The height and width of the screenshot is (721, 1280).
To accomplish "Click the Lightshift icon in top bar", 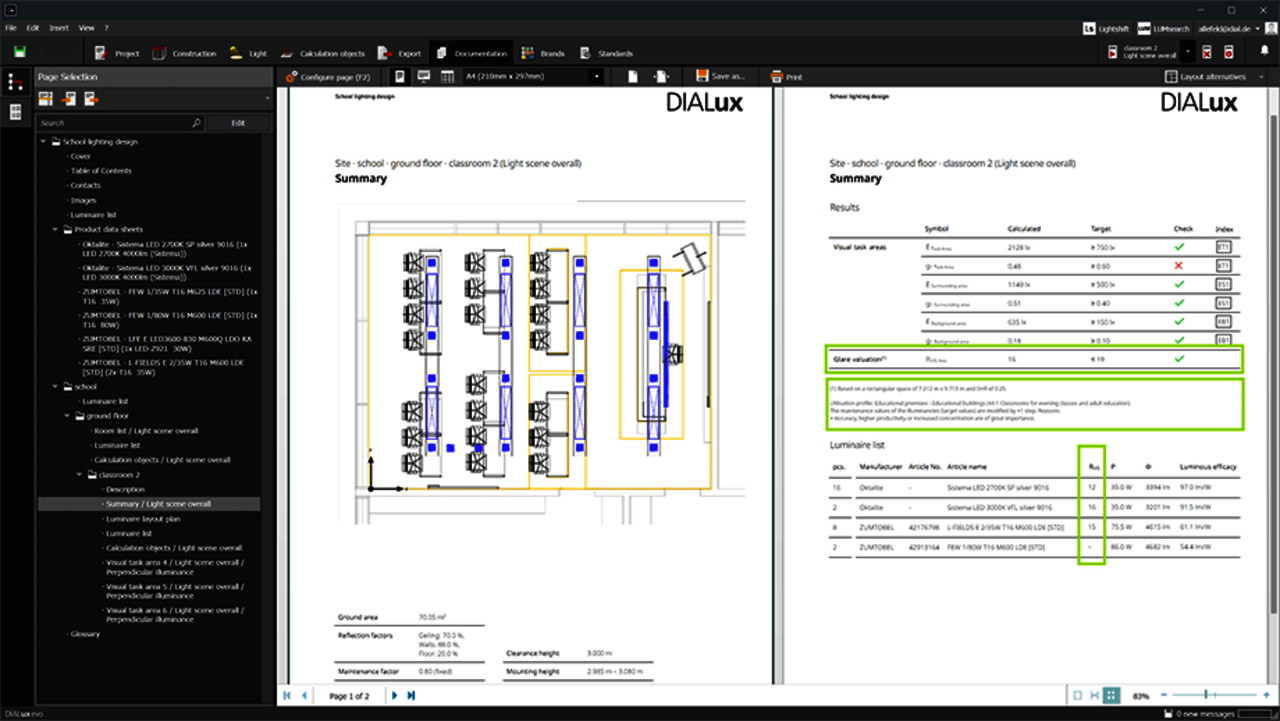I will pyautogui.click(x=1090, y=29).
